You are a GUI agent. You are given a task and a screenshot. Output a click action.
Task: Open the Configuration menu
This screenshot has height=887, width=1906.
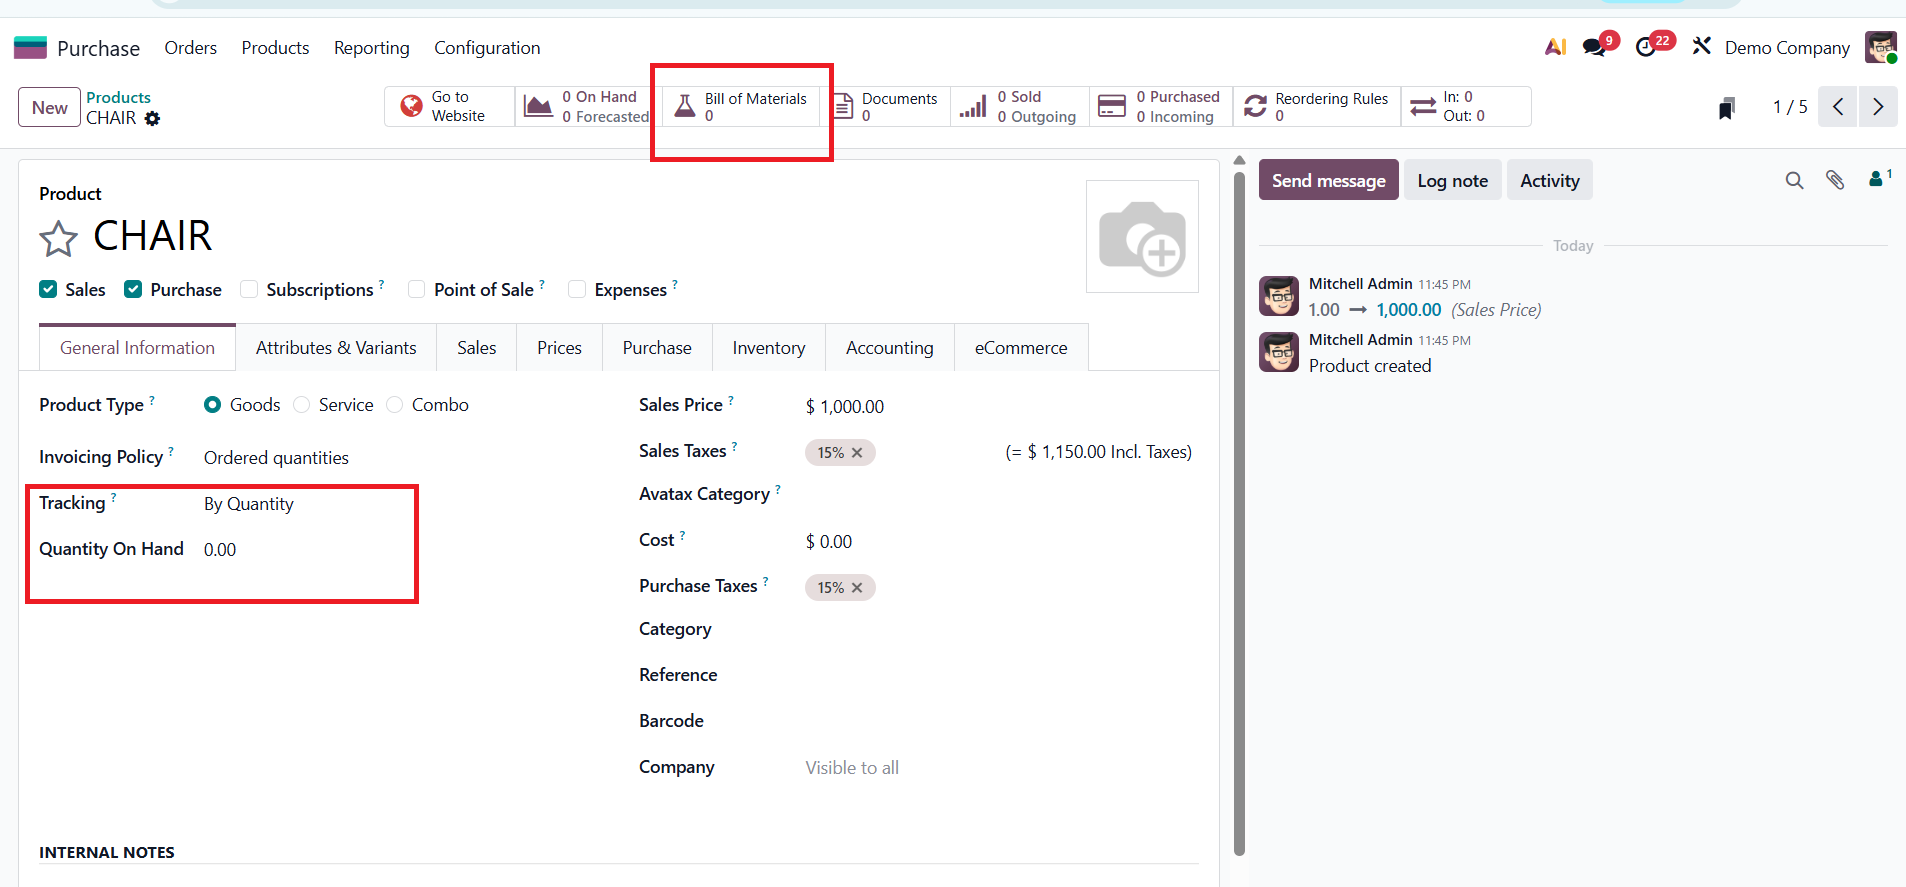coord(486,48)
